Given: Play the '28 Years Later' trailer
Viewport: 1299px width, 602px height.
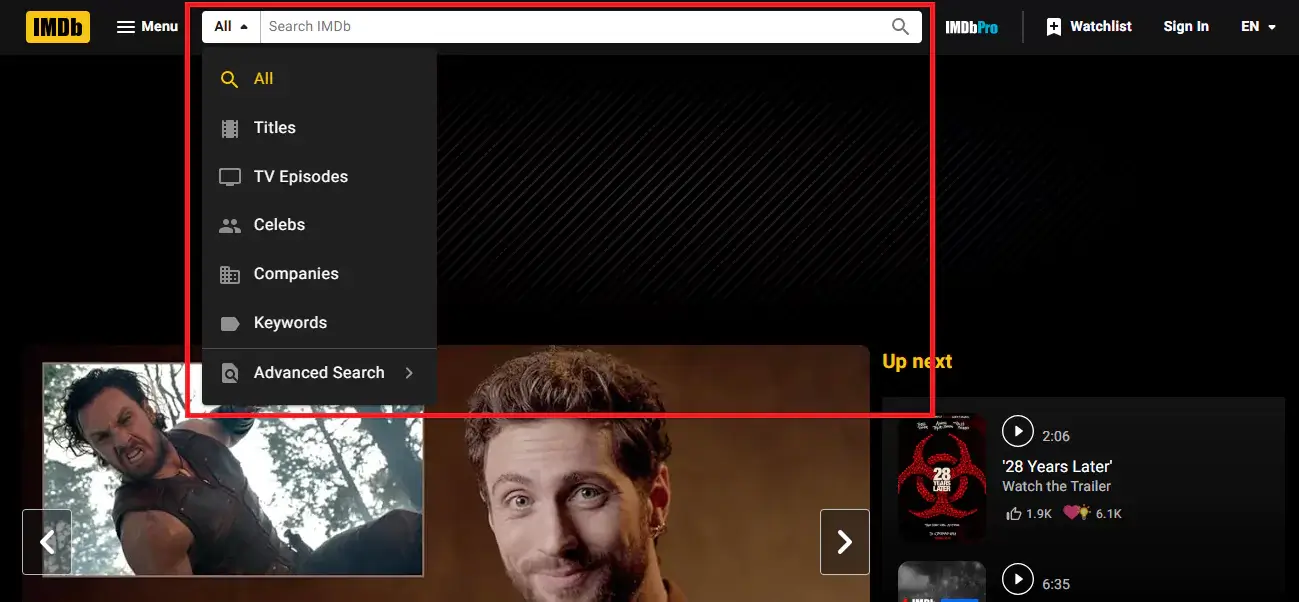Looking at the screenshot, I should point(1017,432).
